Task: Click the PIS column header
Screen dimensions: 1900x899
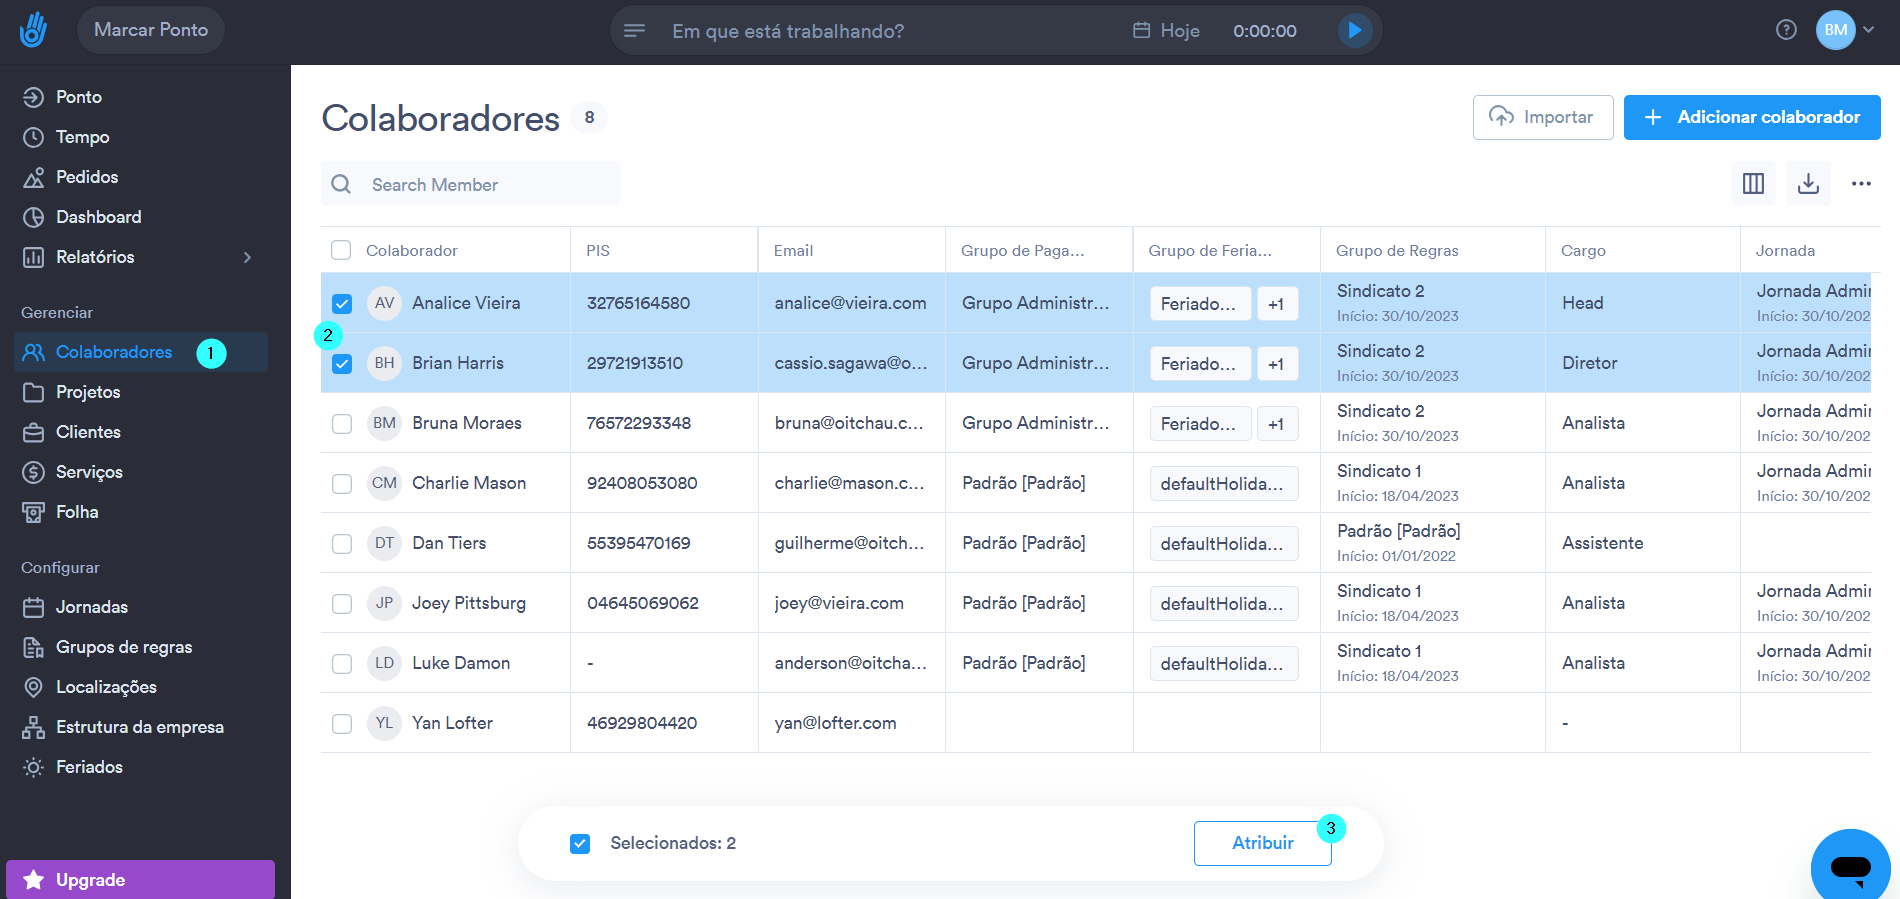Action: [598, 250]
